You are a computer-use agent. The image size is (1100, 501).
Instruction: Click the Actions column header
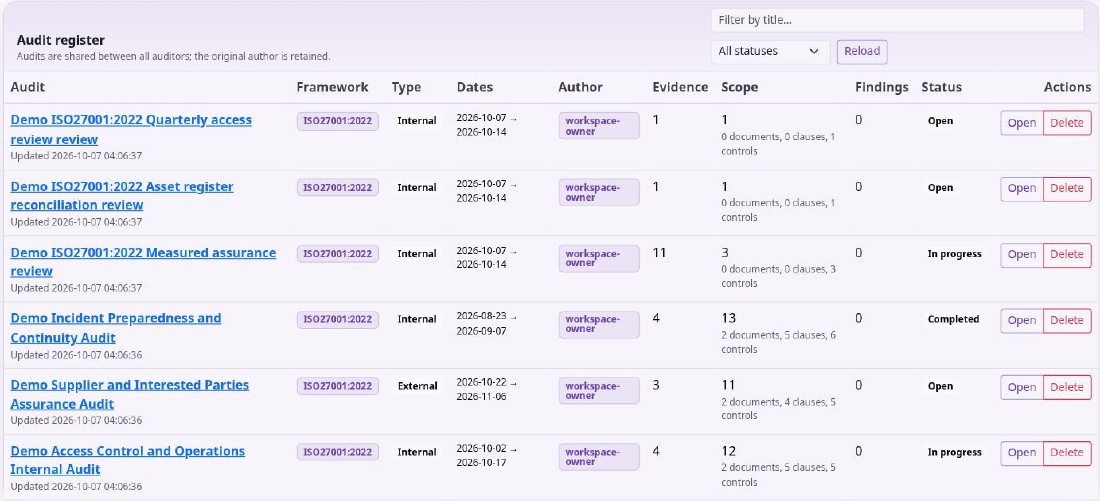[1068, 87]
